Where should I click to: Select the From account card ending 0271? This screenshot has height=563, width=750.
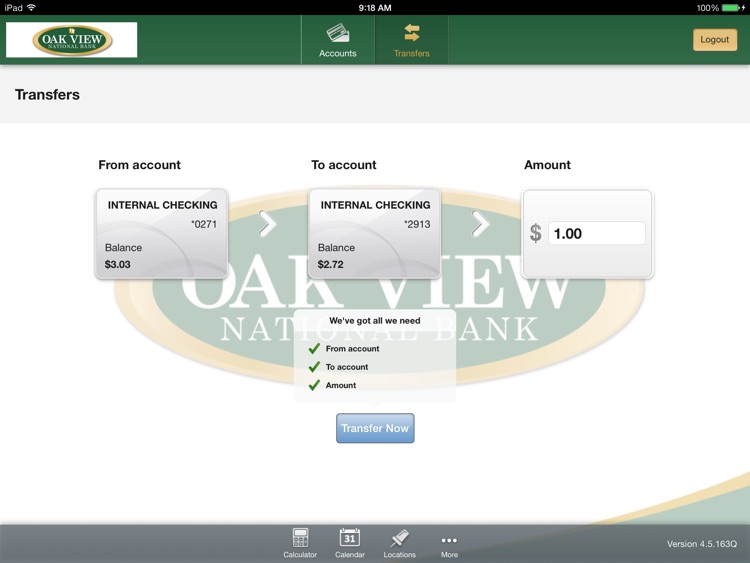[162, 233]
